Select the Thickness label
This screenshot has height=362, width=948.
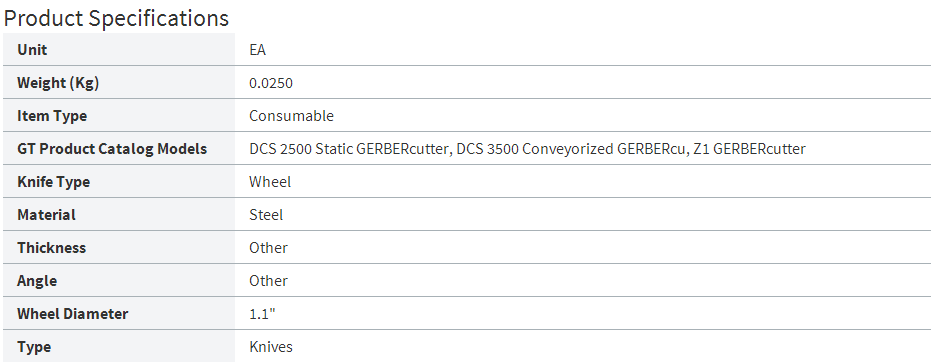tap(51, 248)
